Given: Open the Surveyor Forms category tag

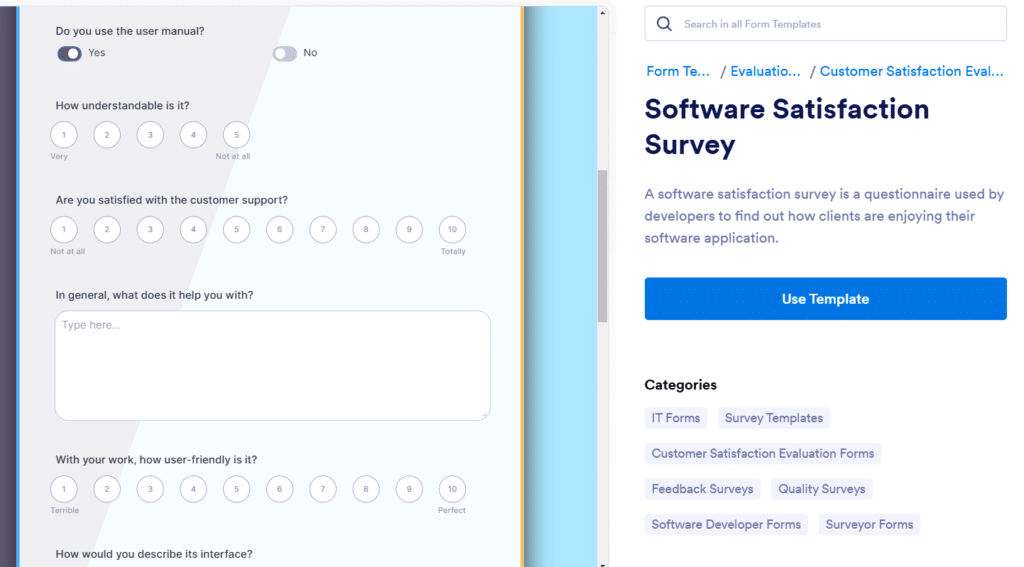Looking at the screenshot, I should (869, 525).
